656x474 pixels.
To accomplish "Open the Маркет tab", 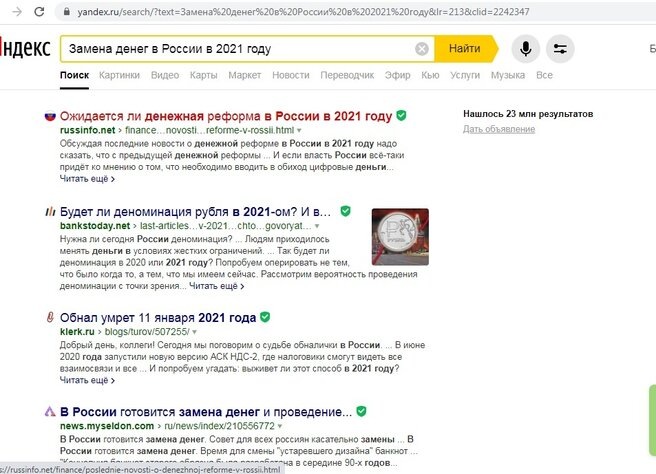I will point(245,75).
